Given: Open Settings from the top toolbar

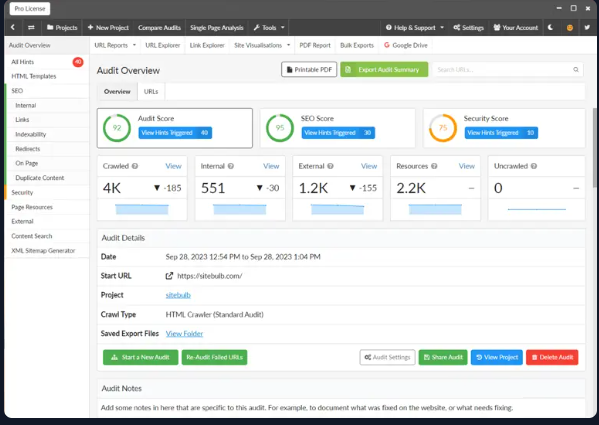Looking at the screenshot, I should tap(468, 27).
